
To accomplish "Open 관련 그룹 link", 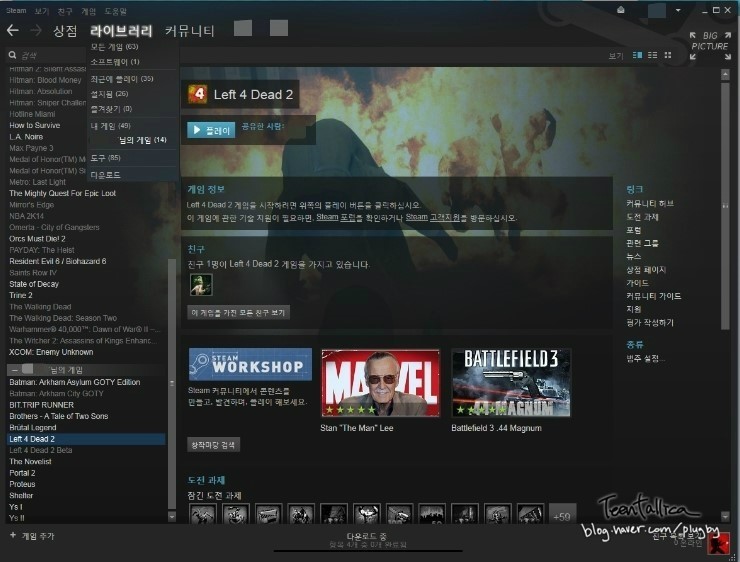I will (642, 243).
